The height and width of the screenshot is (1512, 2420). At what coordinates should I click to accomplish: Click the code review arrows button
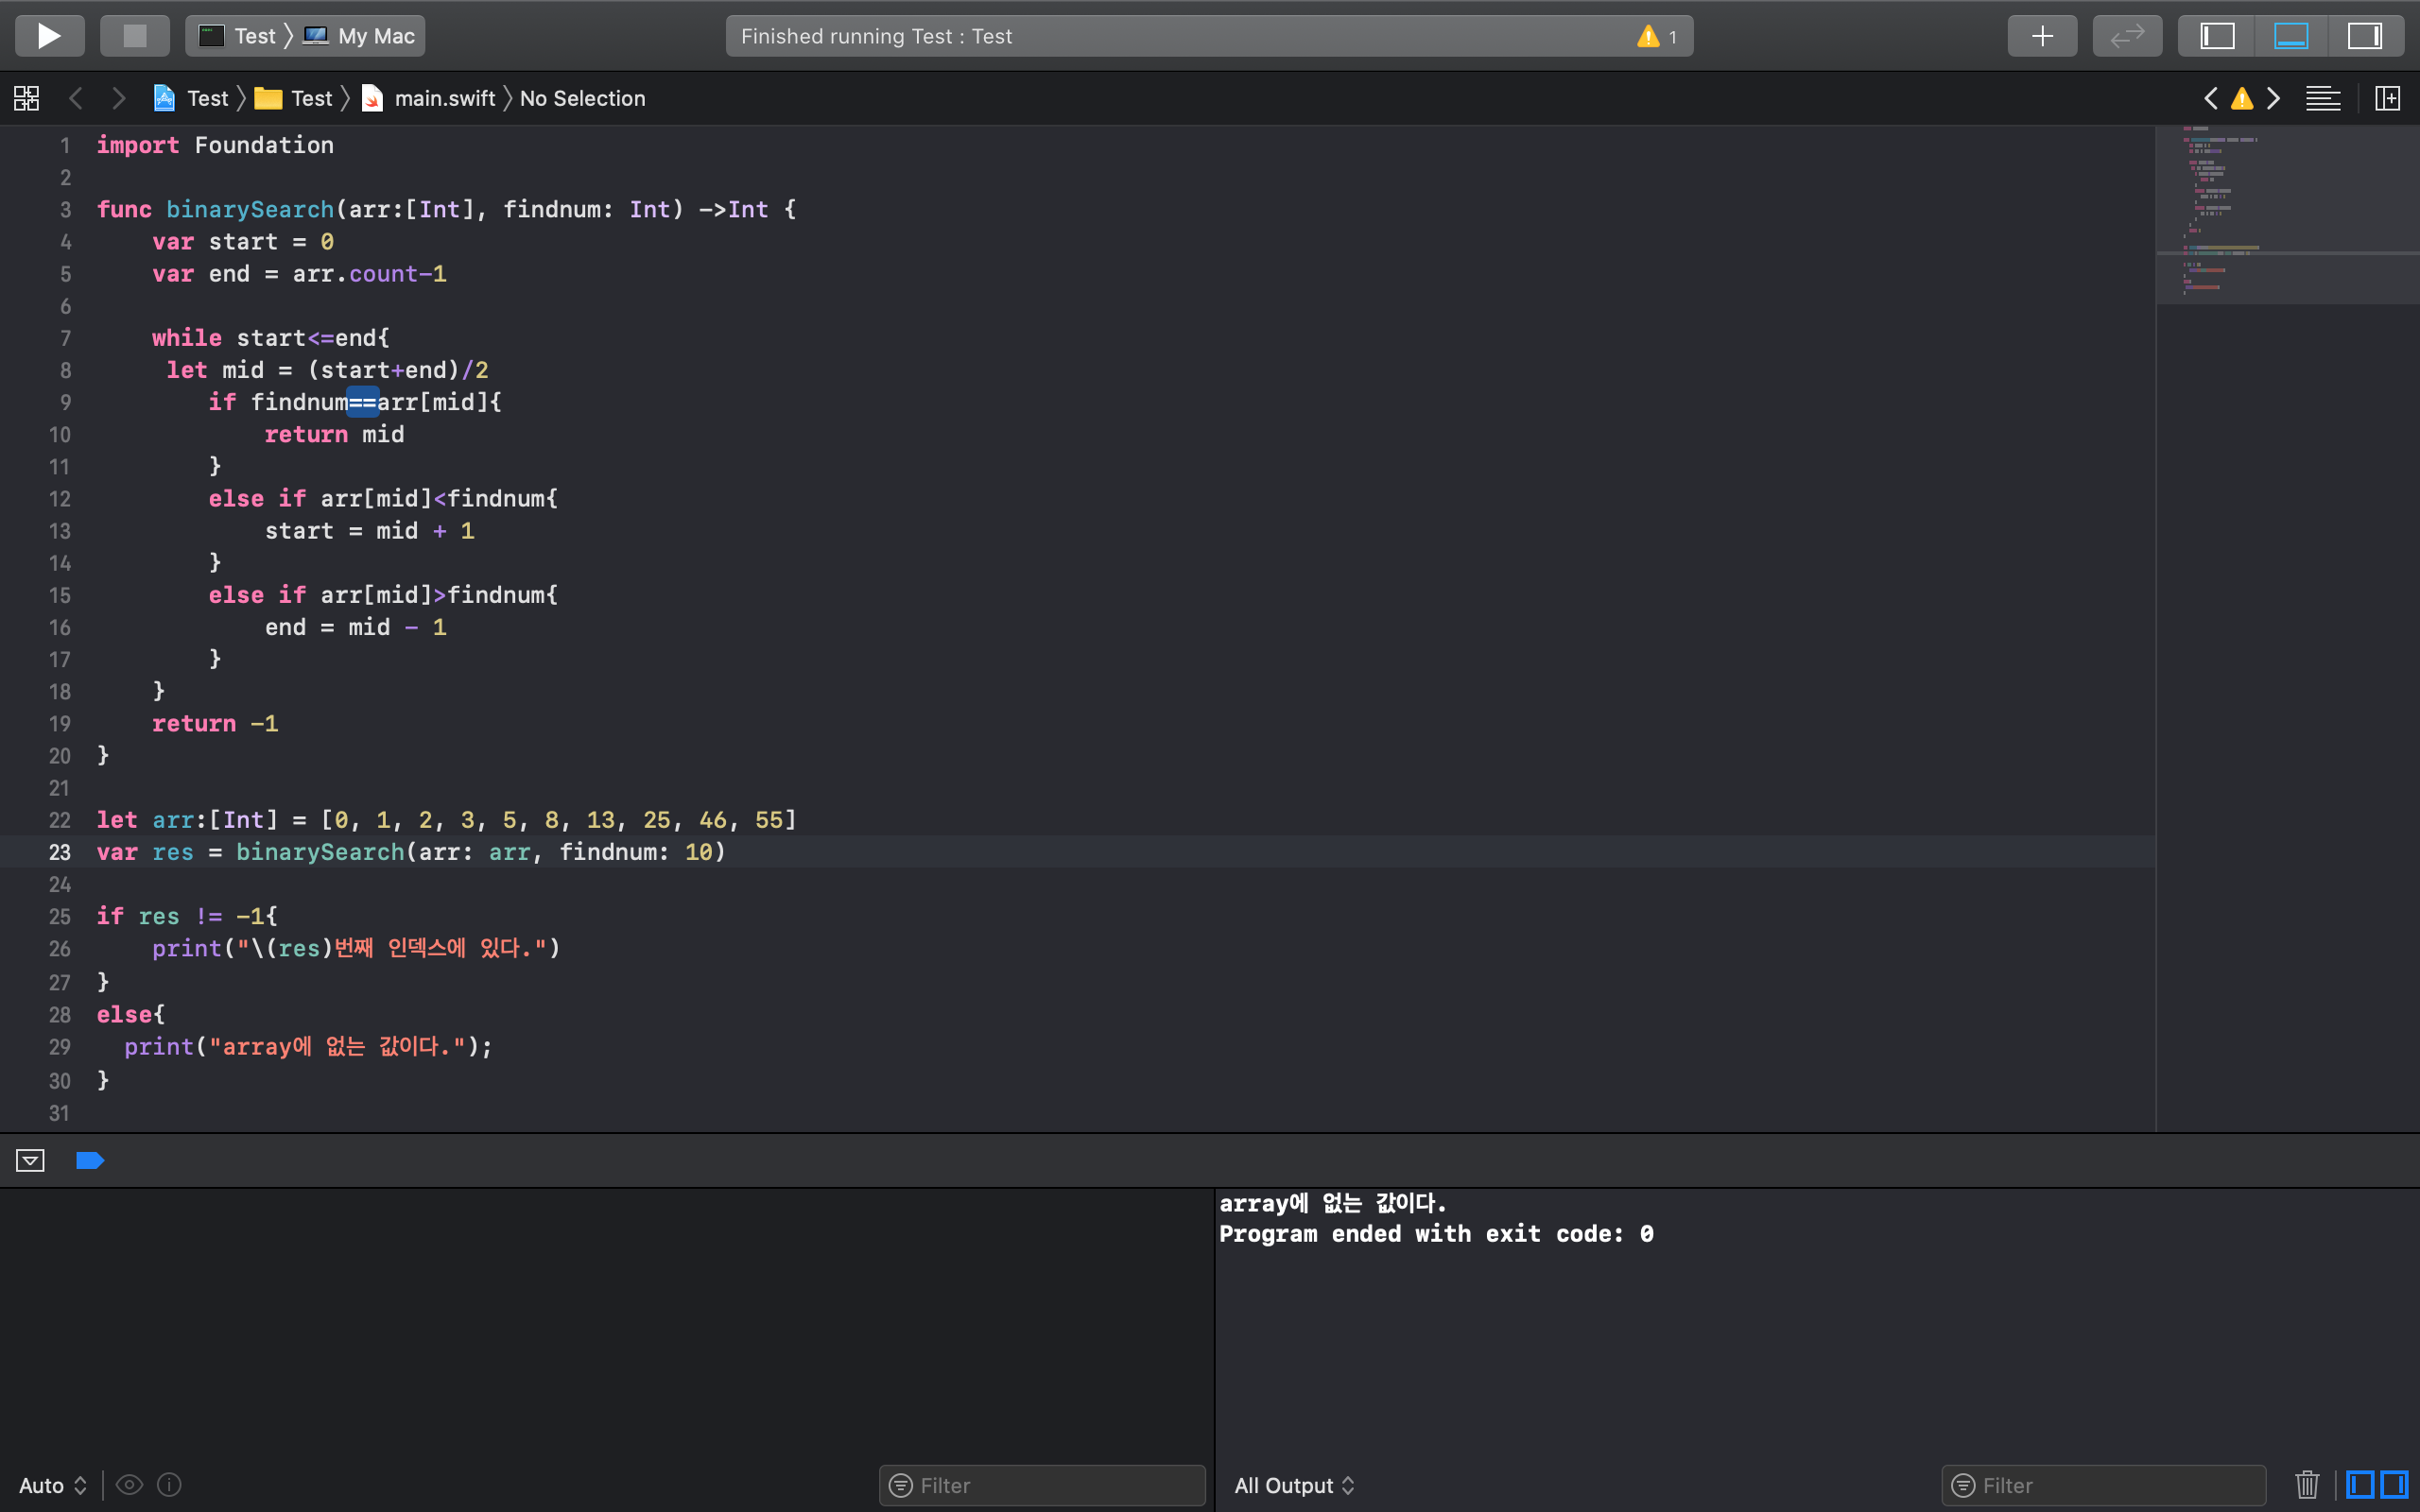tap(2127, 36)
